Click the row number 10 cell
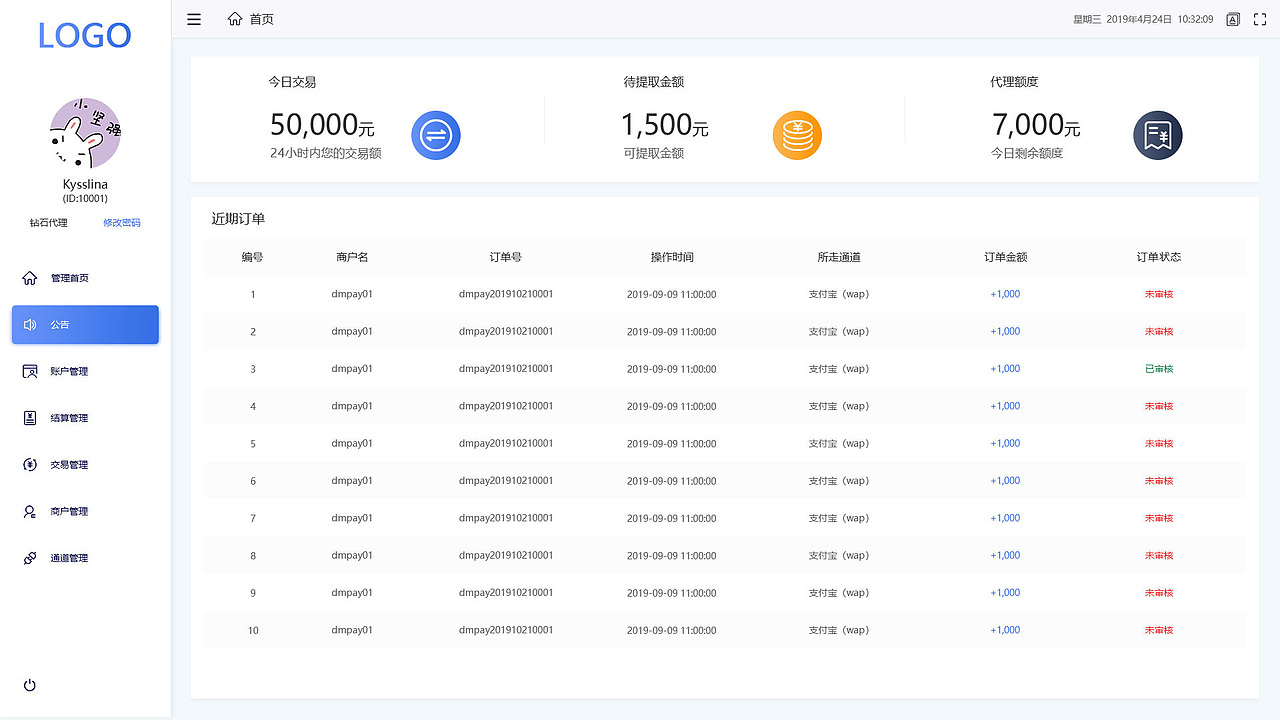The height and width of the screenshot is (720, 1280). [253, 630]
